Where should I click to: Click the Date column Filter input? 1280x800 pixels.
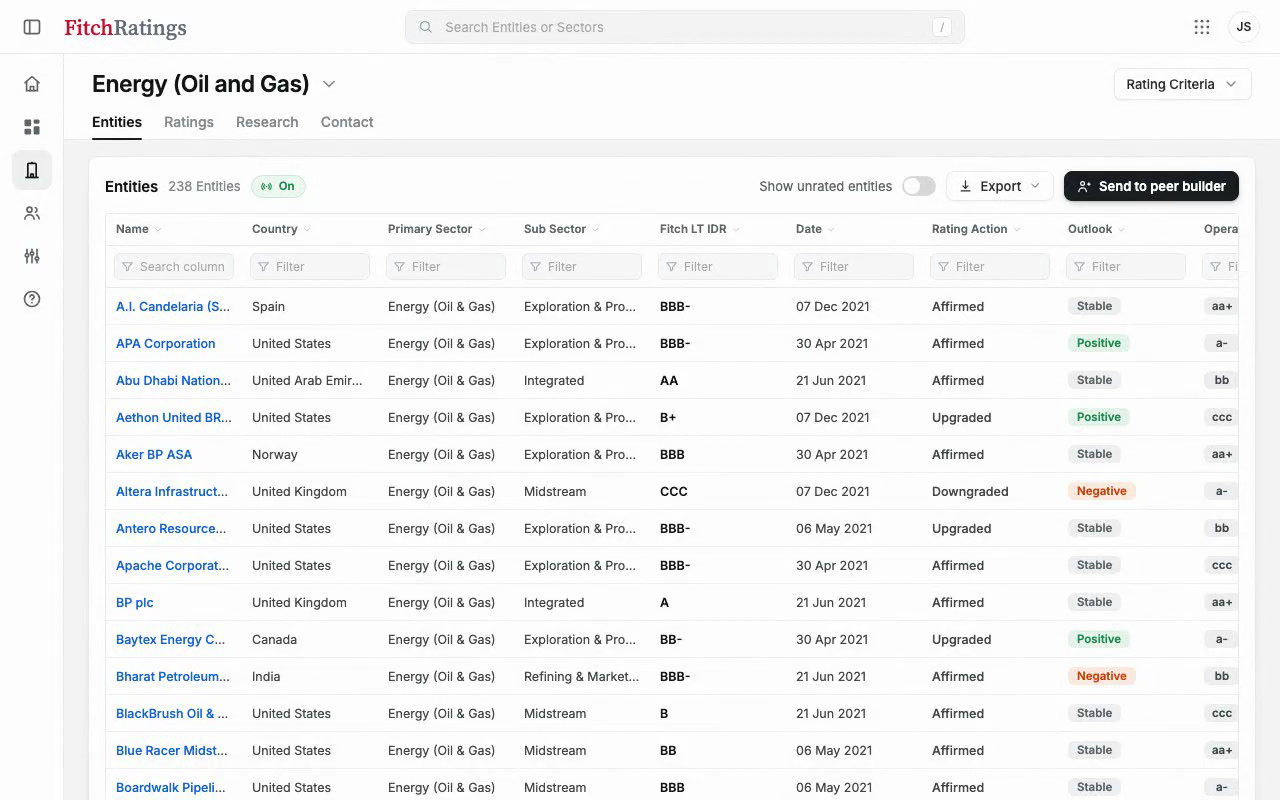click(854, 267)
